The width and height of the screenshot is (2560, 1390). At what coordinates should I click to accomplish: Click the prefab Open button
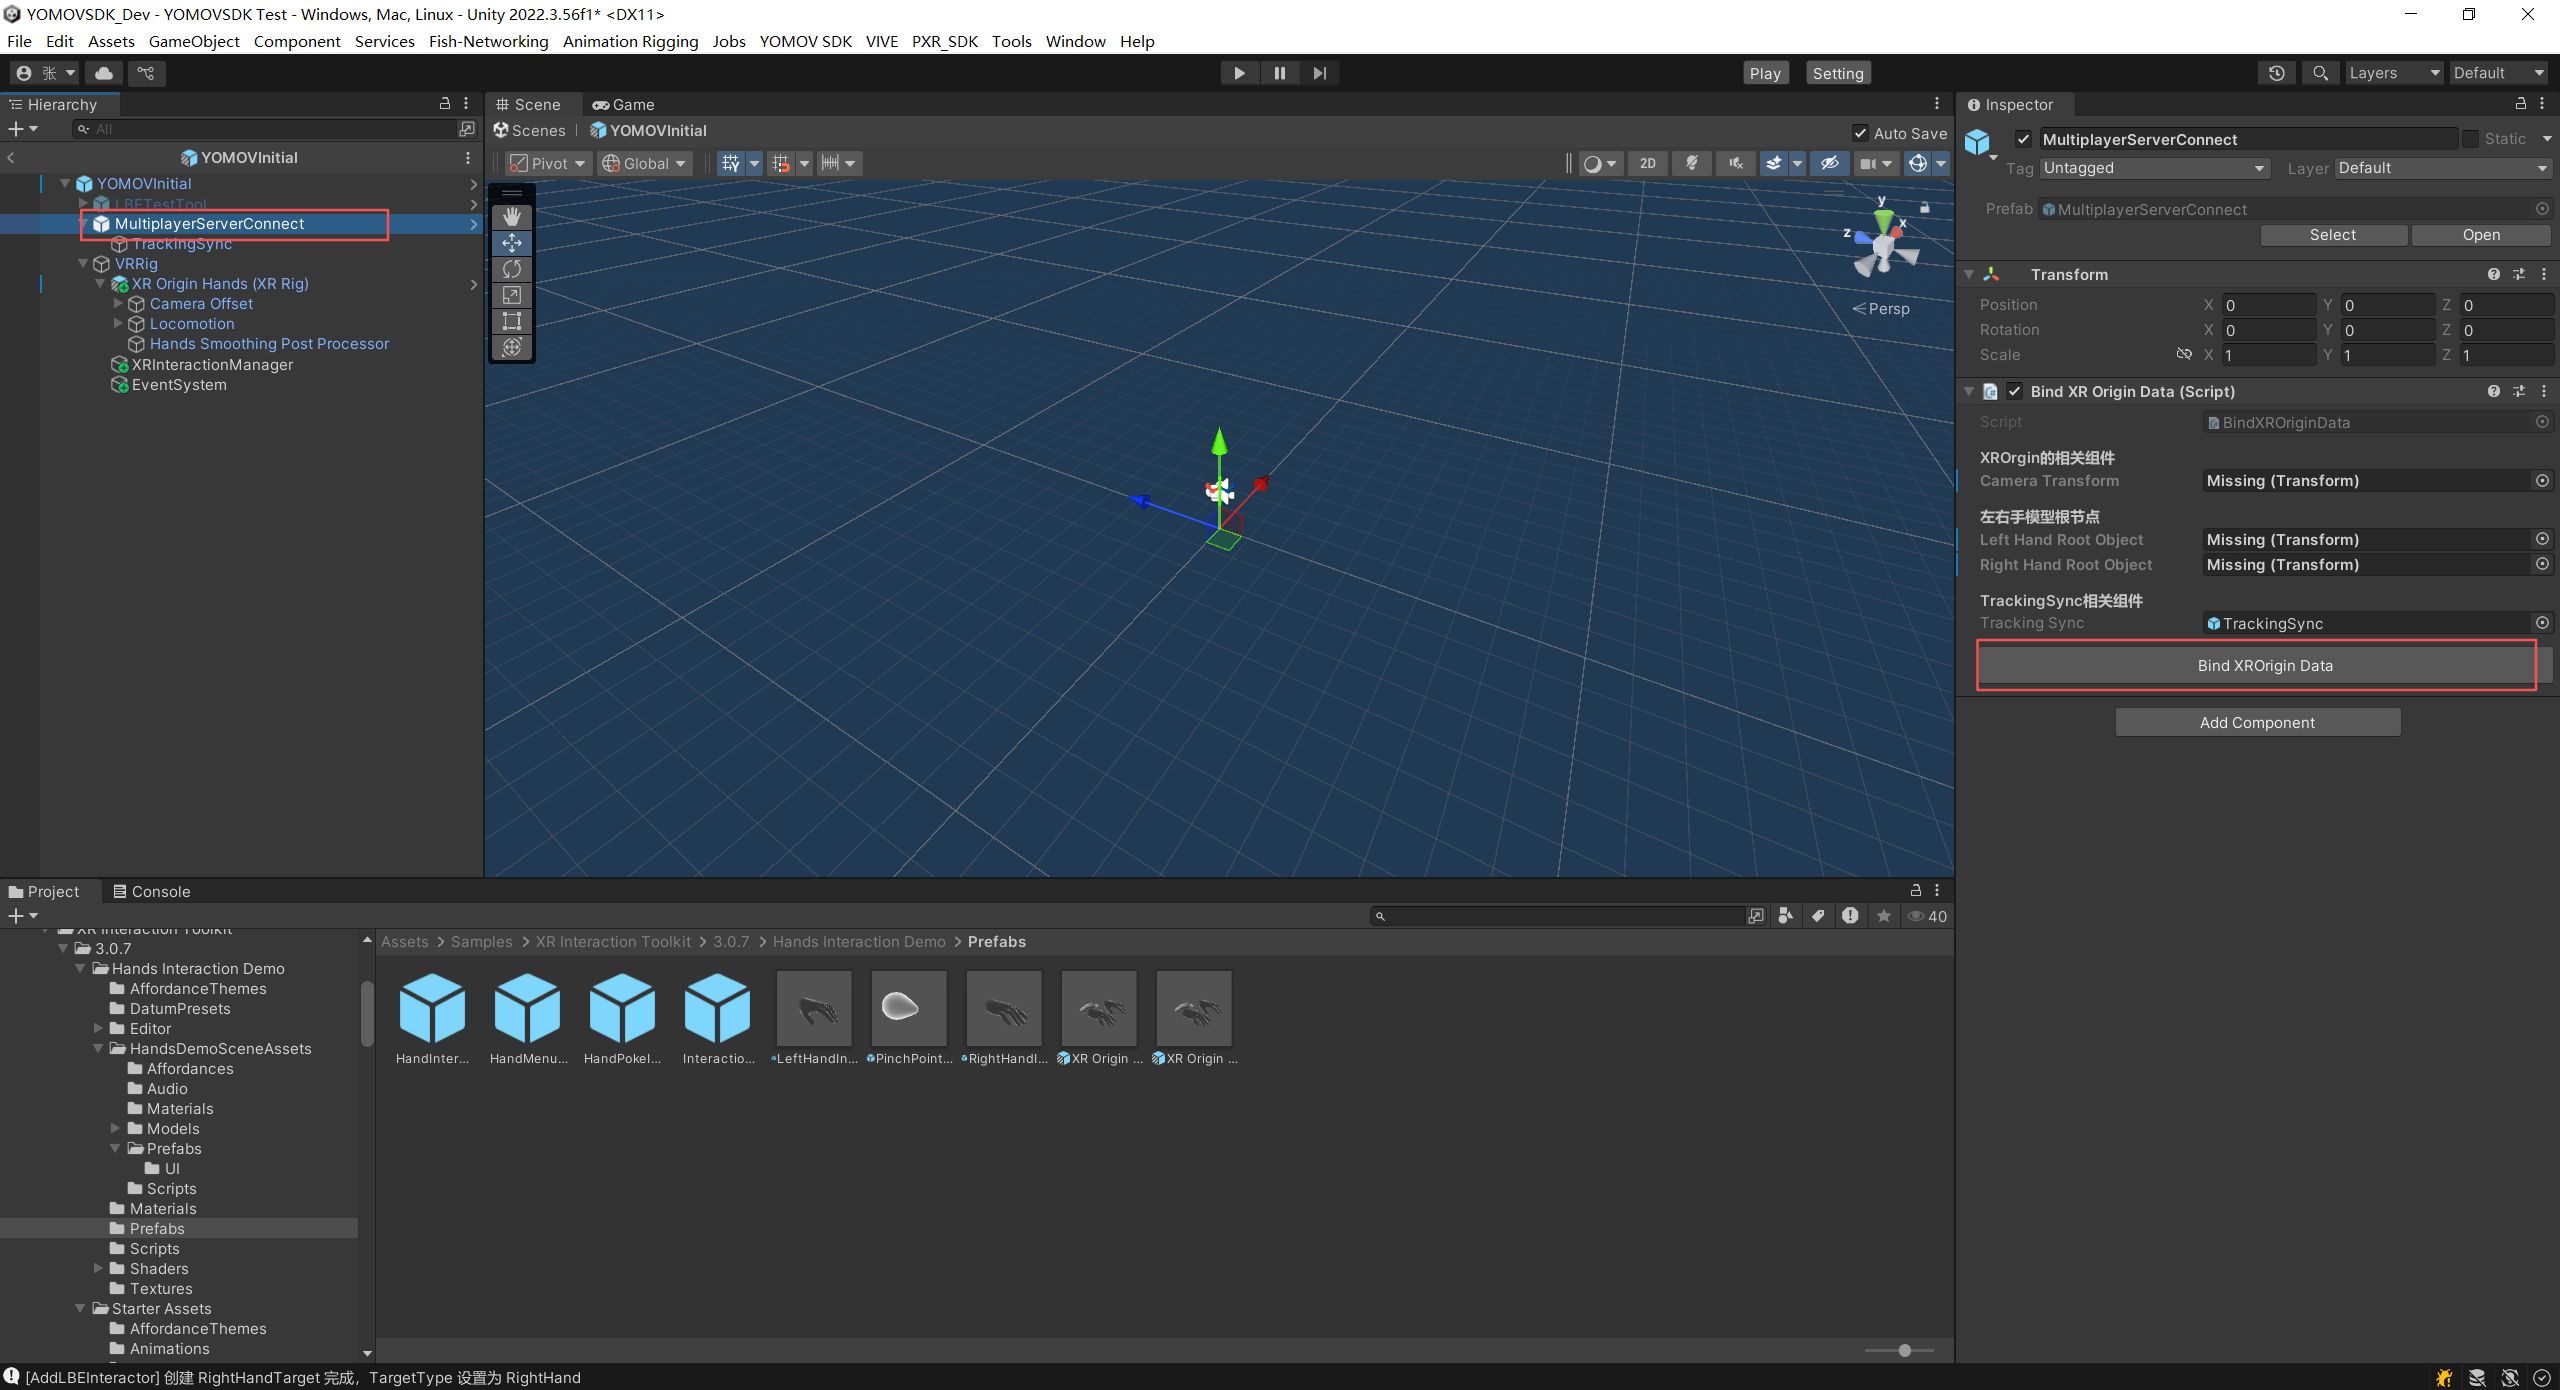click(x=2481, y=235)
